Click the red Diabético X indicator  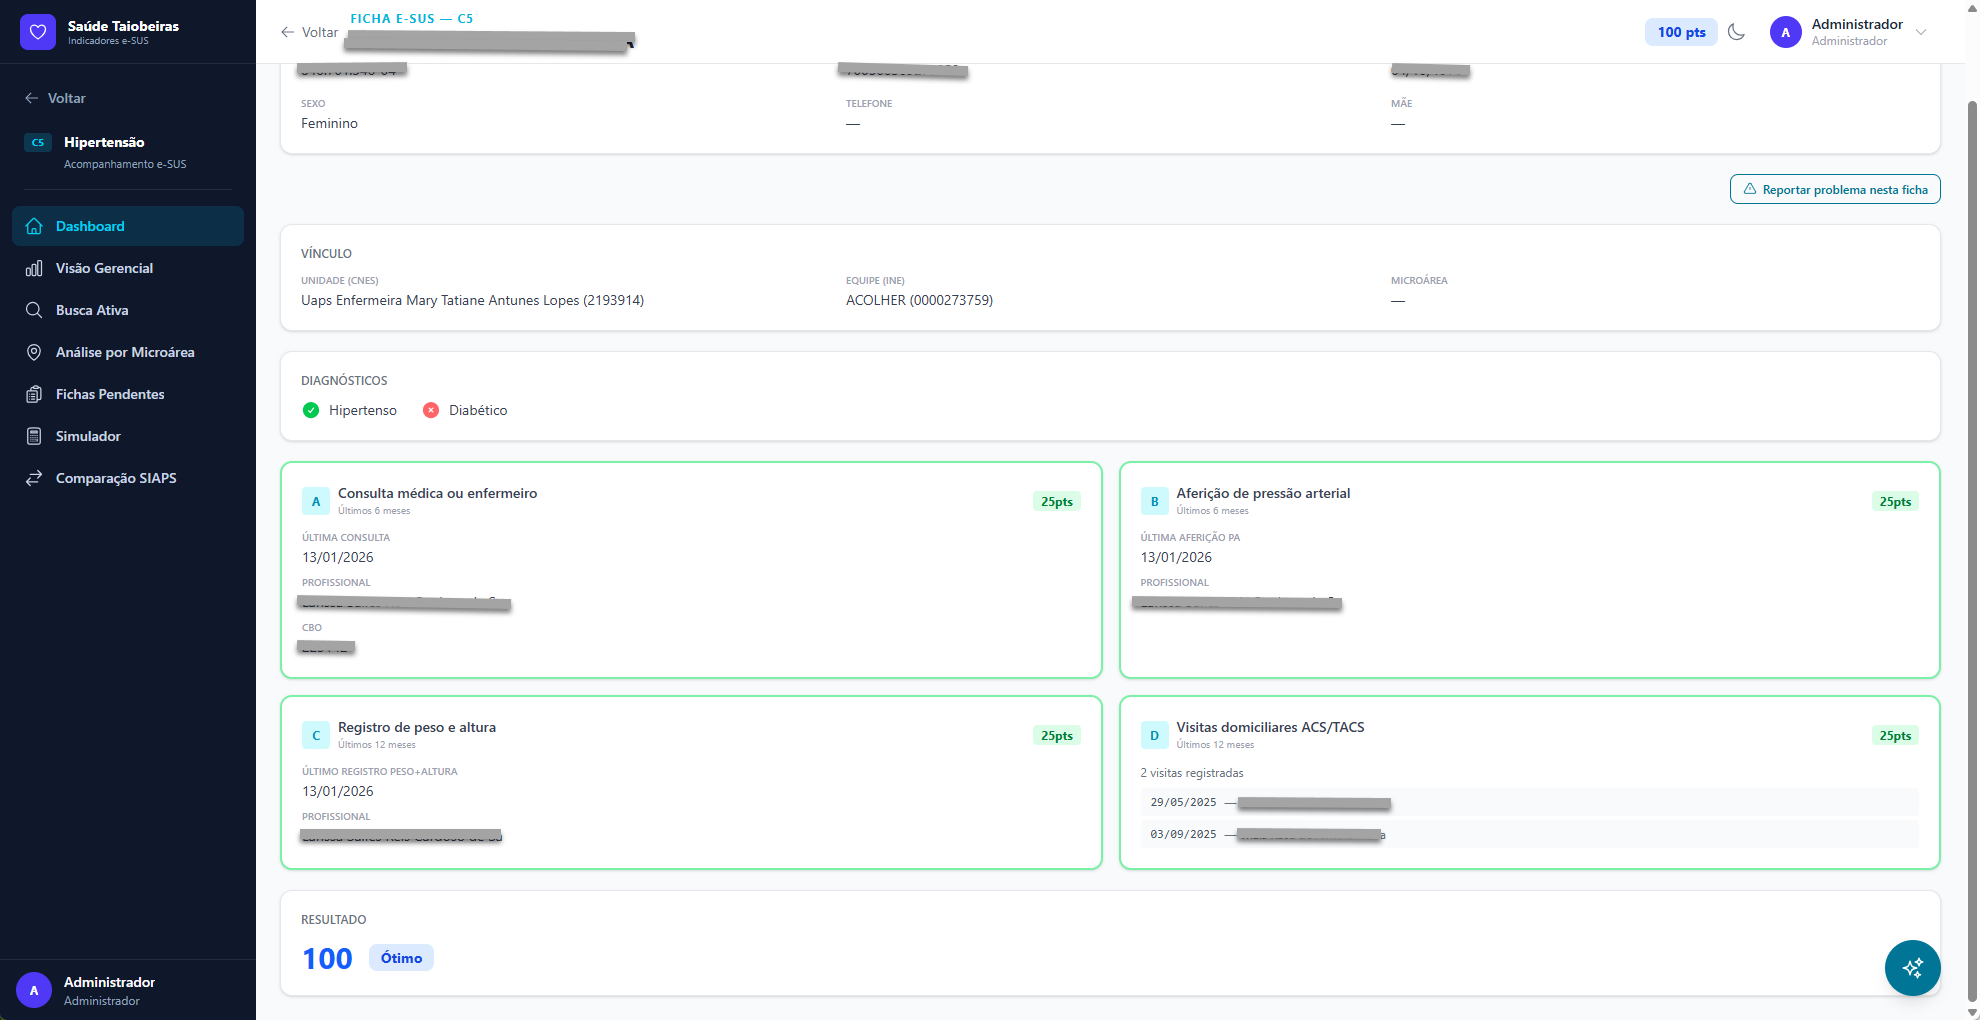tap(431, 410)
